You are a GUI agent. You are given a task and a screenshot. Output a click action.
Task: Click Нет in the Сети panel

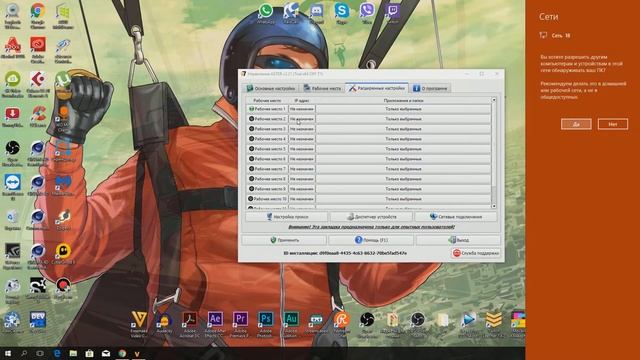point(613,124)
